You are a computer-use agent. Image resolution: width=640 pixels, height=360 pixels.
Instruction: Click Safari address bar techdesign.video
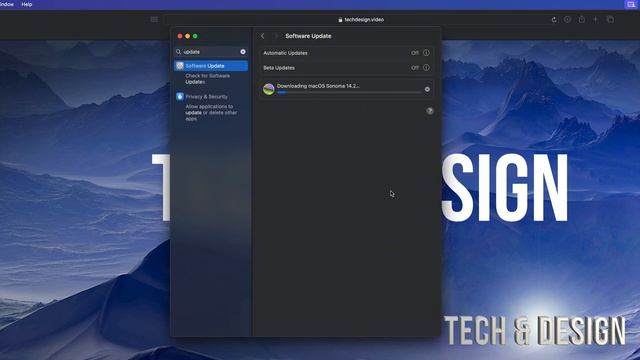click(361, 20)
